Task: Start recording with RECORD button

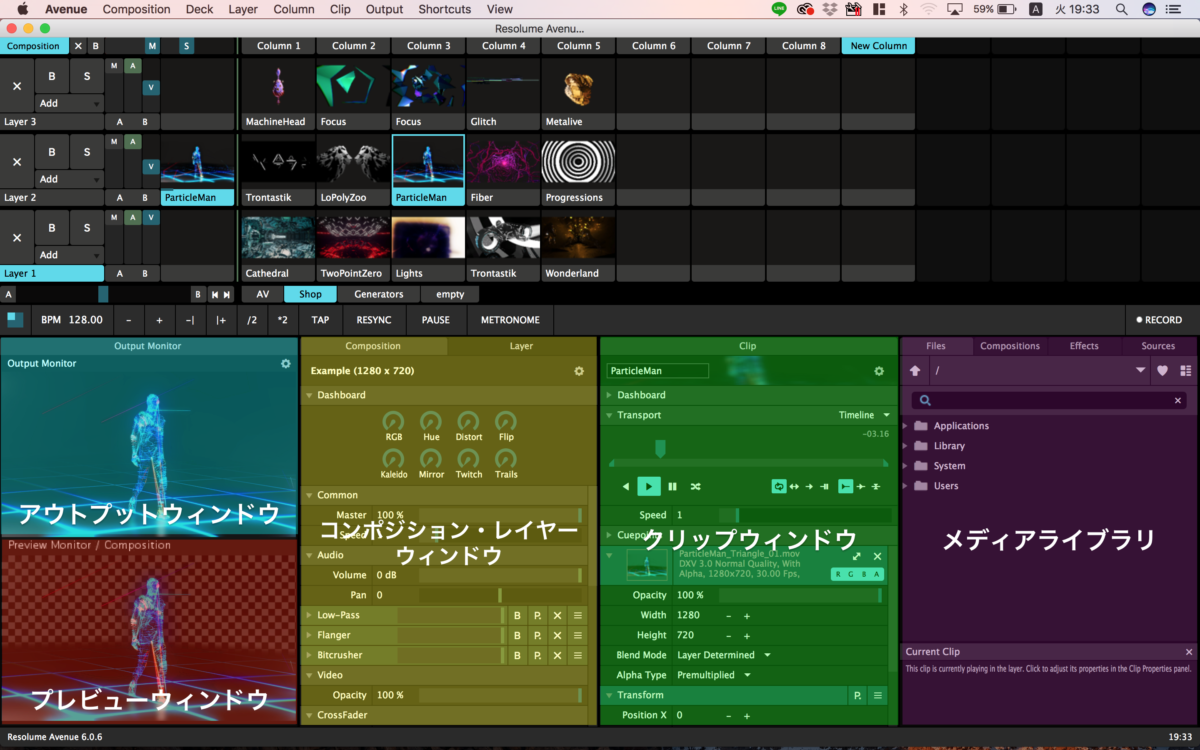Action: 1159,320
